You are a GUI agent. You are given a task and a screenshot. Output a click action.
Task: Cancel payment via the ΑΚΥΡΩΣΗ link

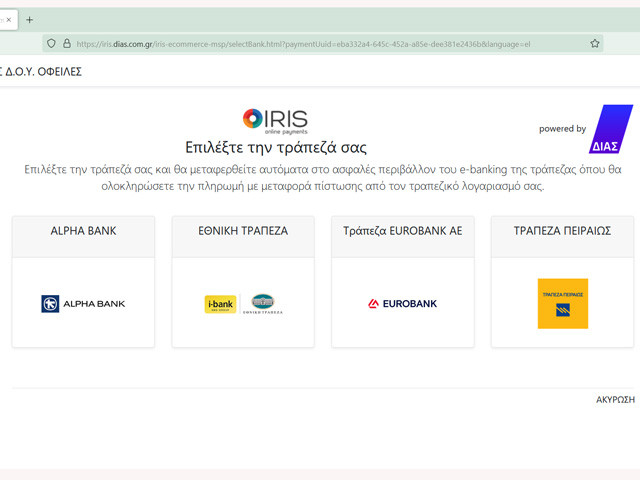(615, 399)
